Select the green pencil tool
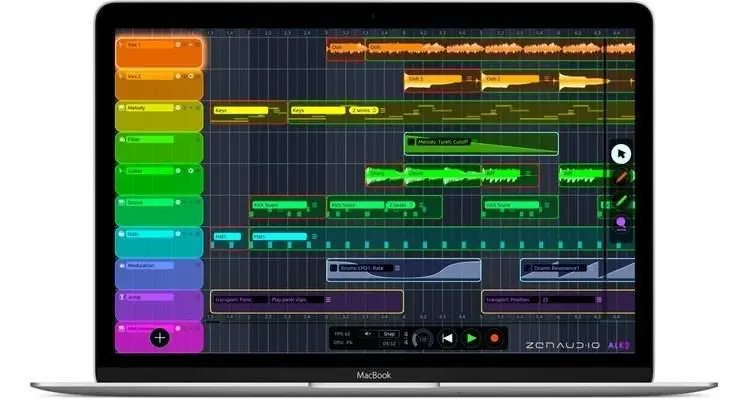Image resolution: width=750 pixels, height=399 pixels. pos(621,200)
